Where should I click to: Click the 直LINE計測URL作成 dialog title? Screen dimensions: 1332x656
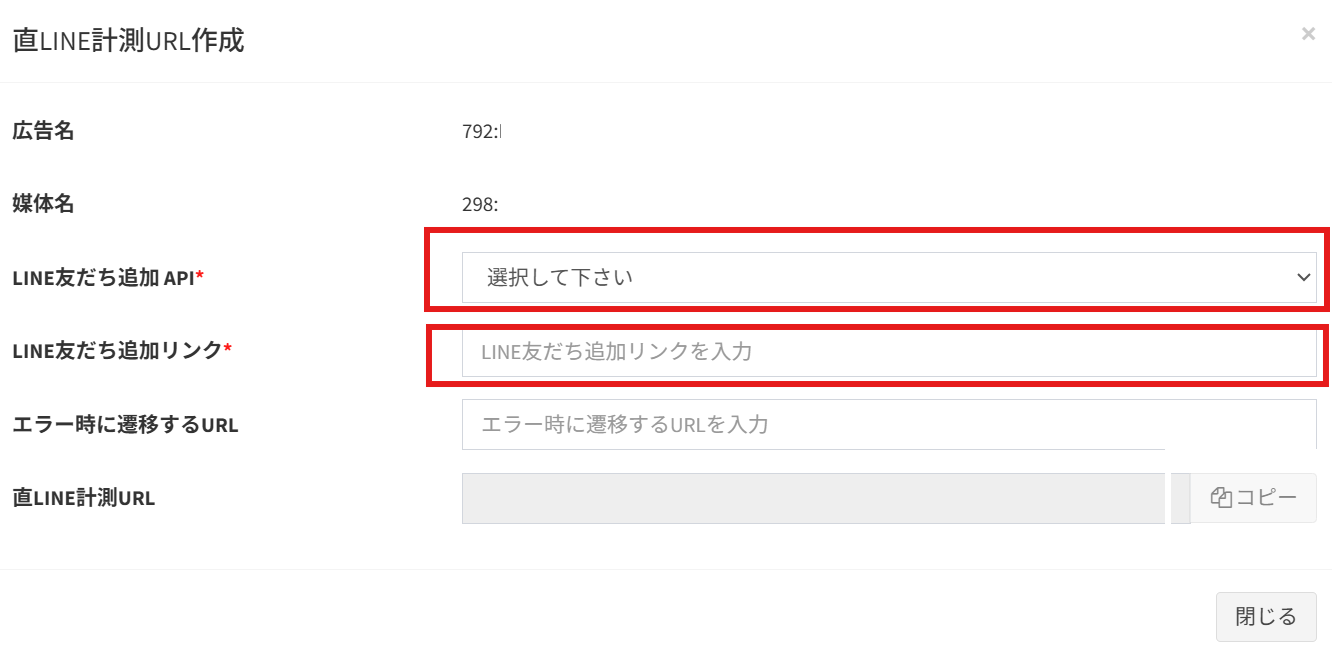128,41
